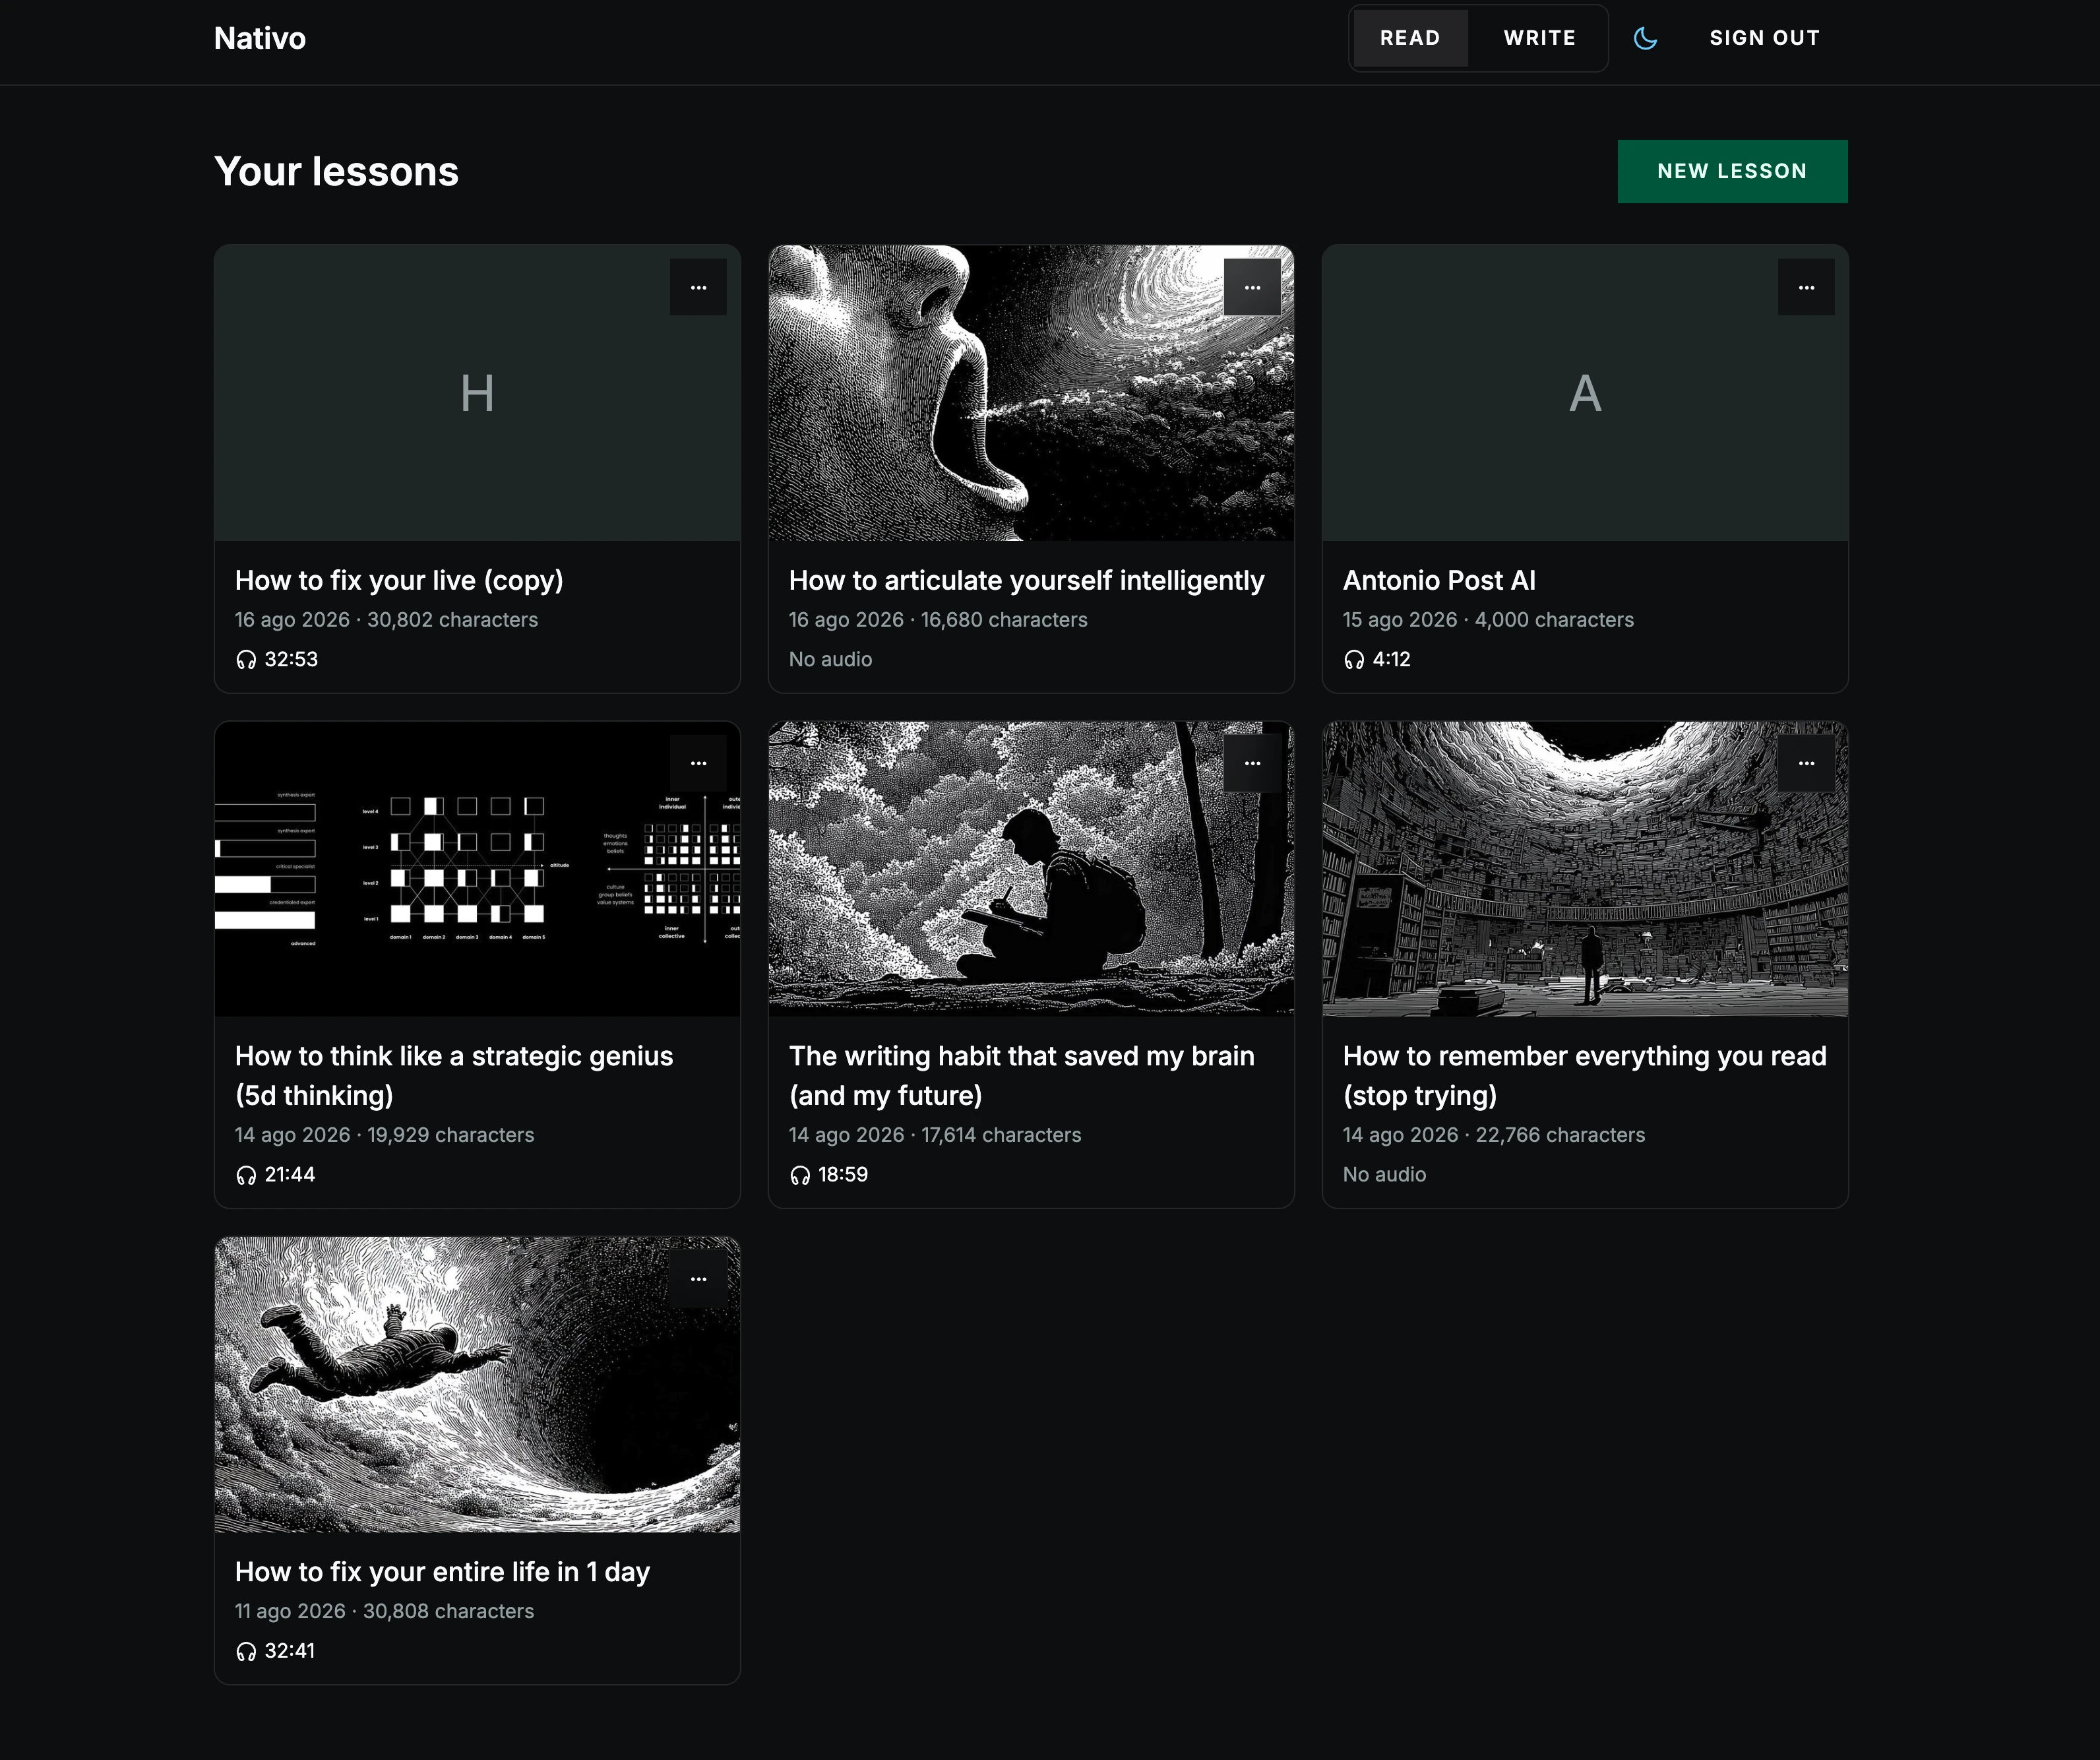Open options menu for How to articulate yourself intelligently
2100x1760 pixels.
tap(1252, 287)
